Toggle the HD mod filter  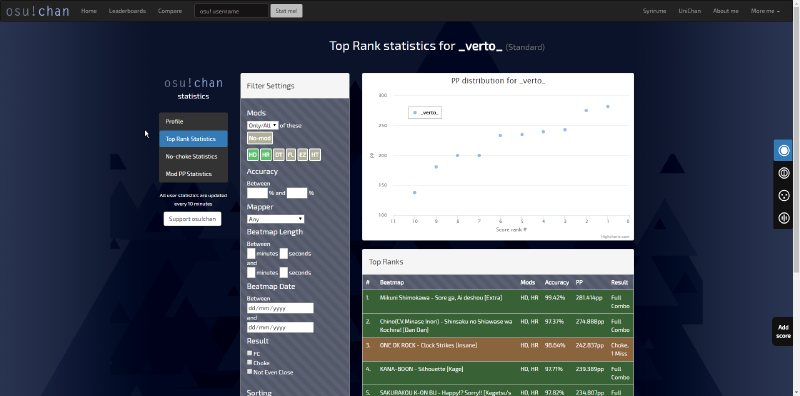253,155
